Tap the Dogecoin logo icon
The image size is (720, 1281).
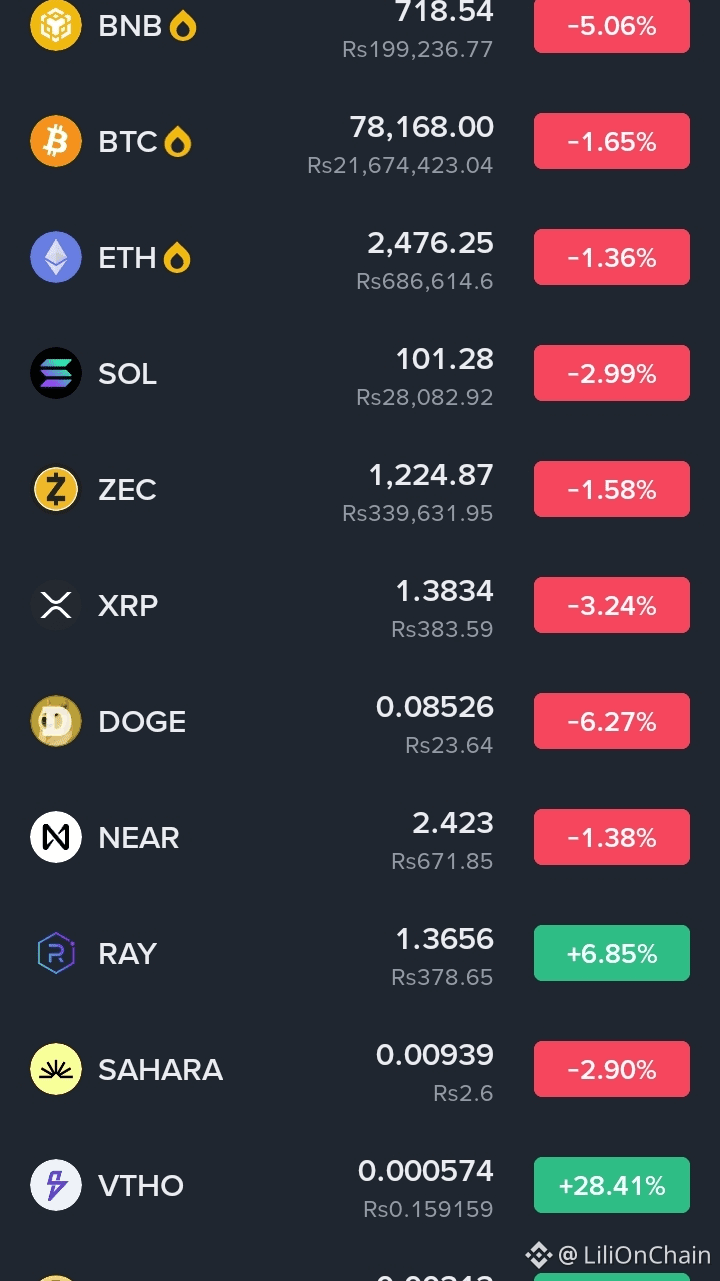56,721
